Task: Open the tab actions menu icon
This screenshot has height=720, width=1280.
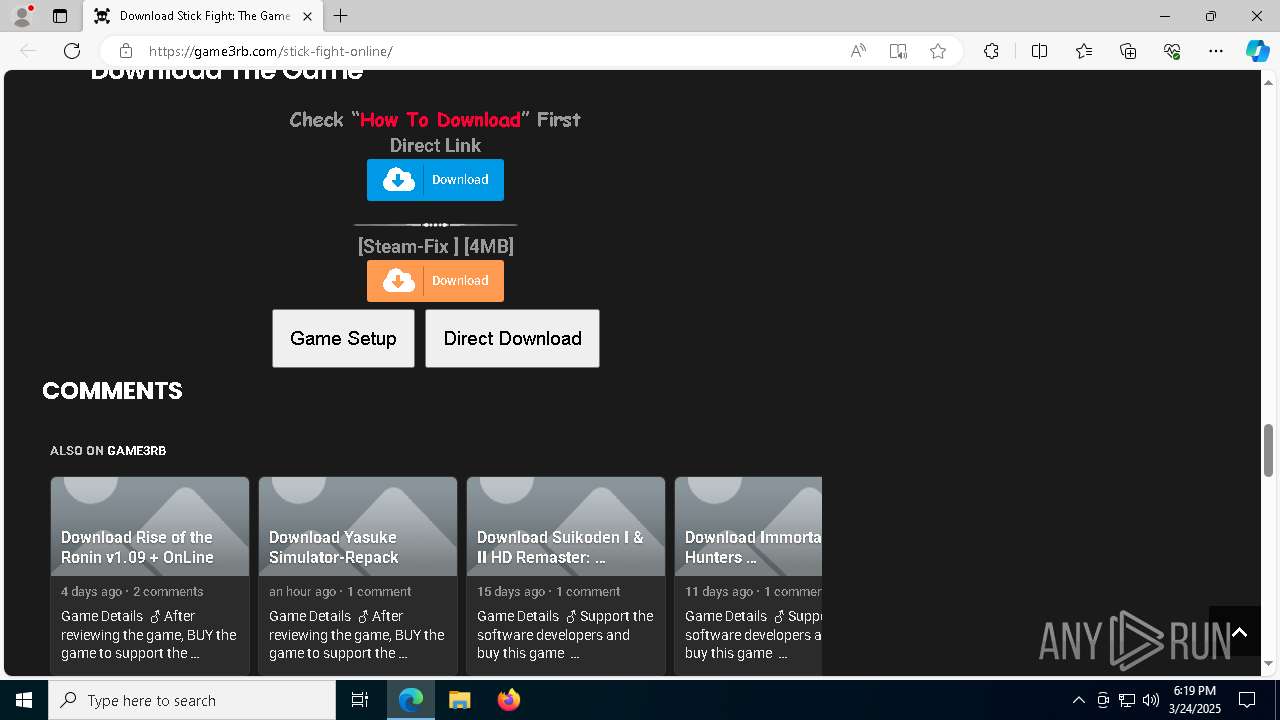Action: point(60,16)
